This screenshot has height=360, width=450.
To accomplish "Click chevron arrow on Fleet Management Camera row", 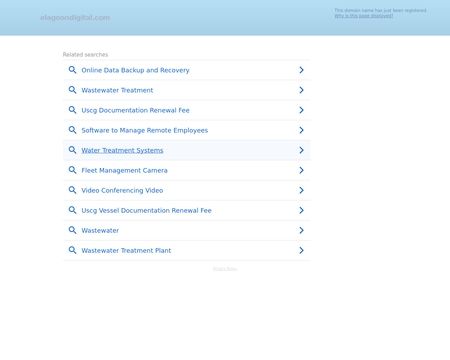I will click(301, 170).
